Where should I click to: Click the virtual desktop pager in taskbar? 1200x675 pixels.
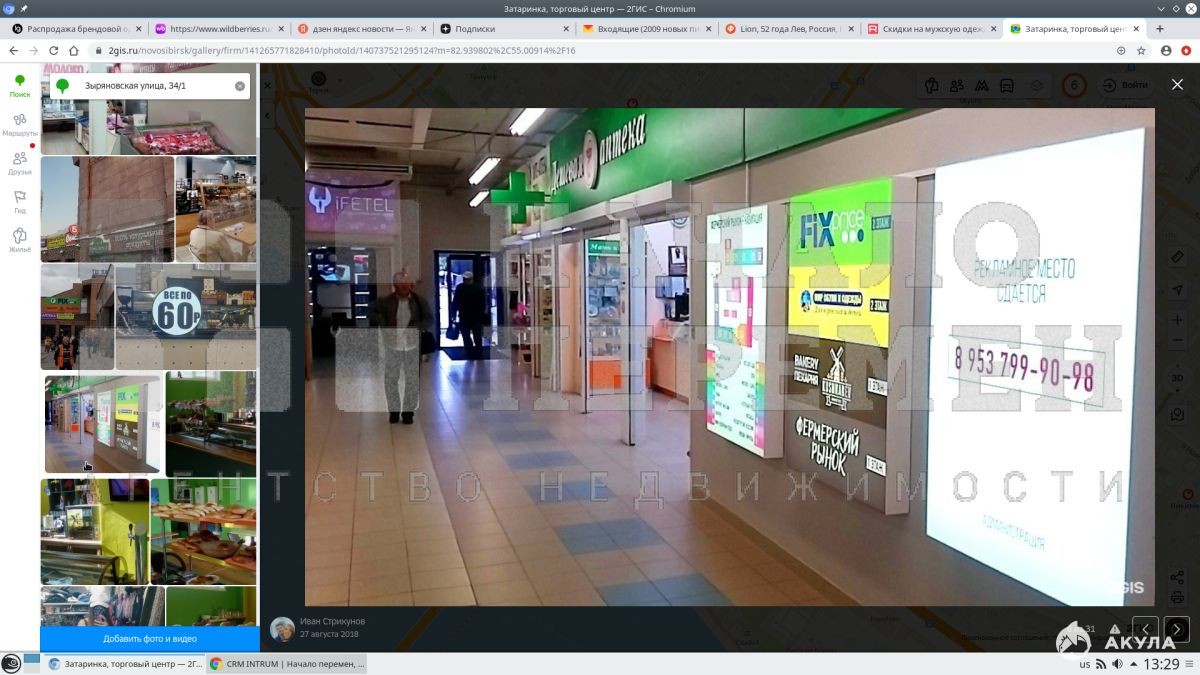(32, 664)
